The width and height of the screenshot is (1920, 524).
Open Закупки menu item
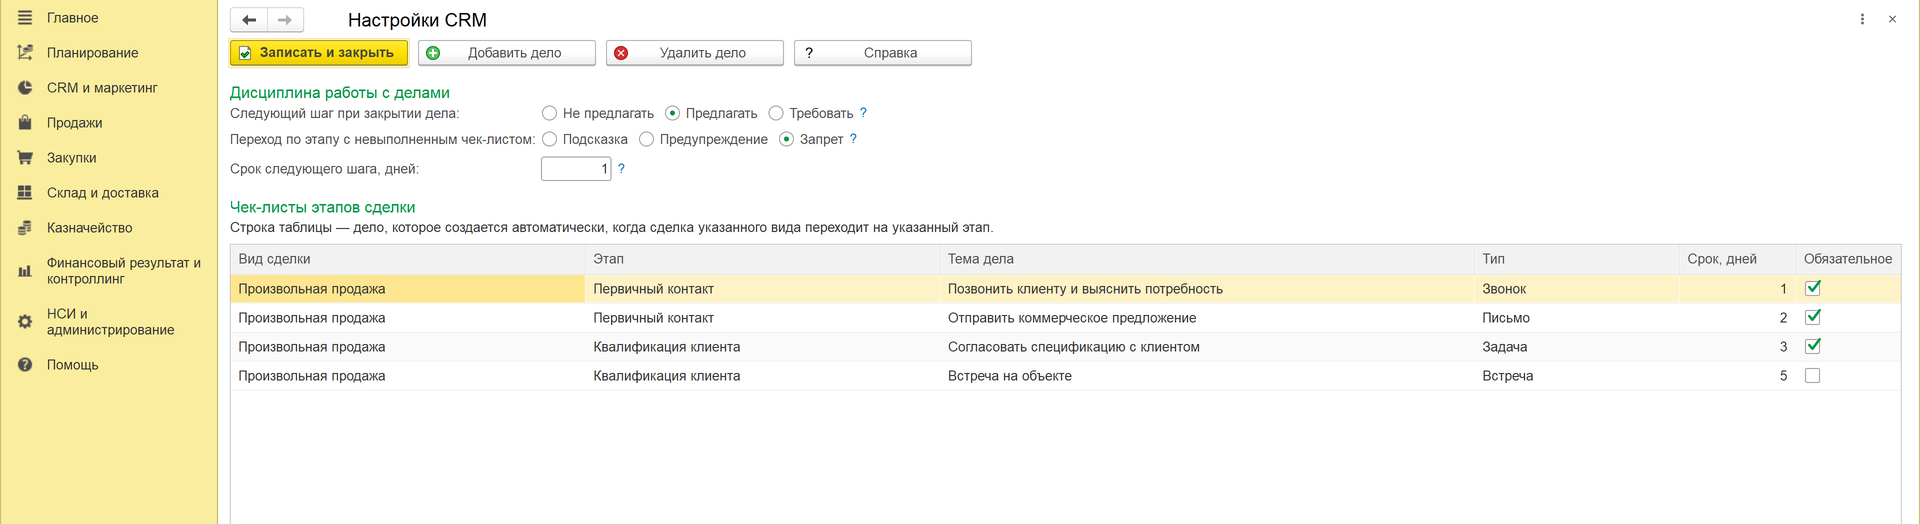pyautogui.click(x=72, y=158)
